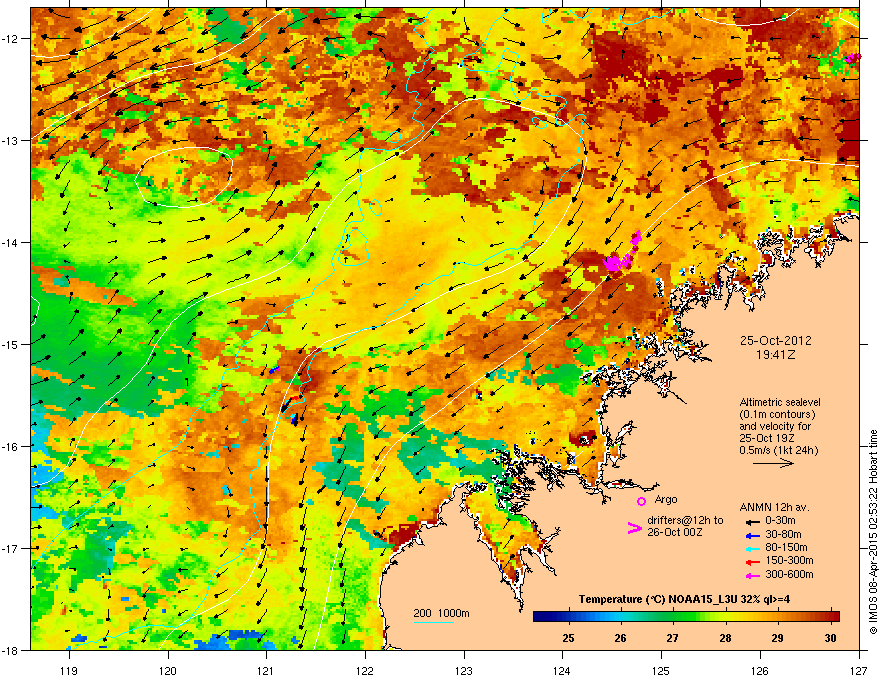880x680 pixels.
Task: Click the longitude axis label "123"
Action: tap(464, 670)
